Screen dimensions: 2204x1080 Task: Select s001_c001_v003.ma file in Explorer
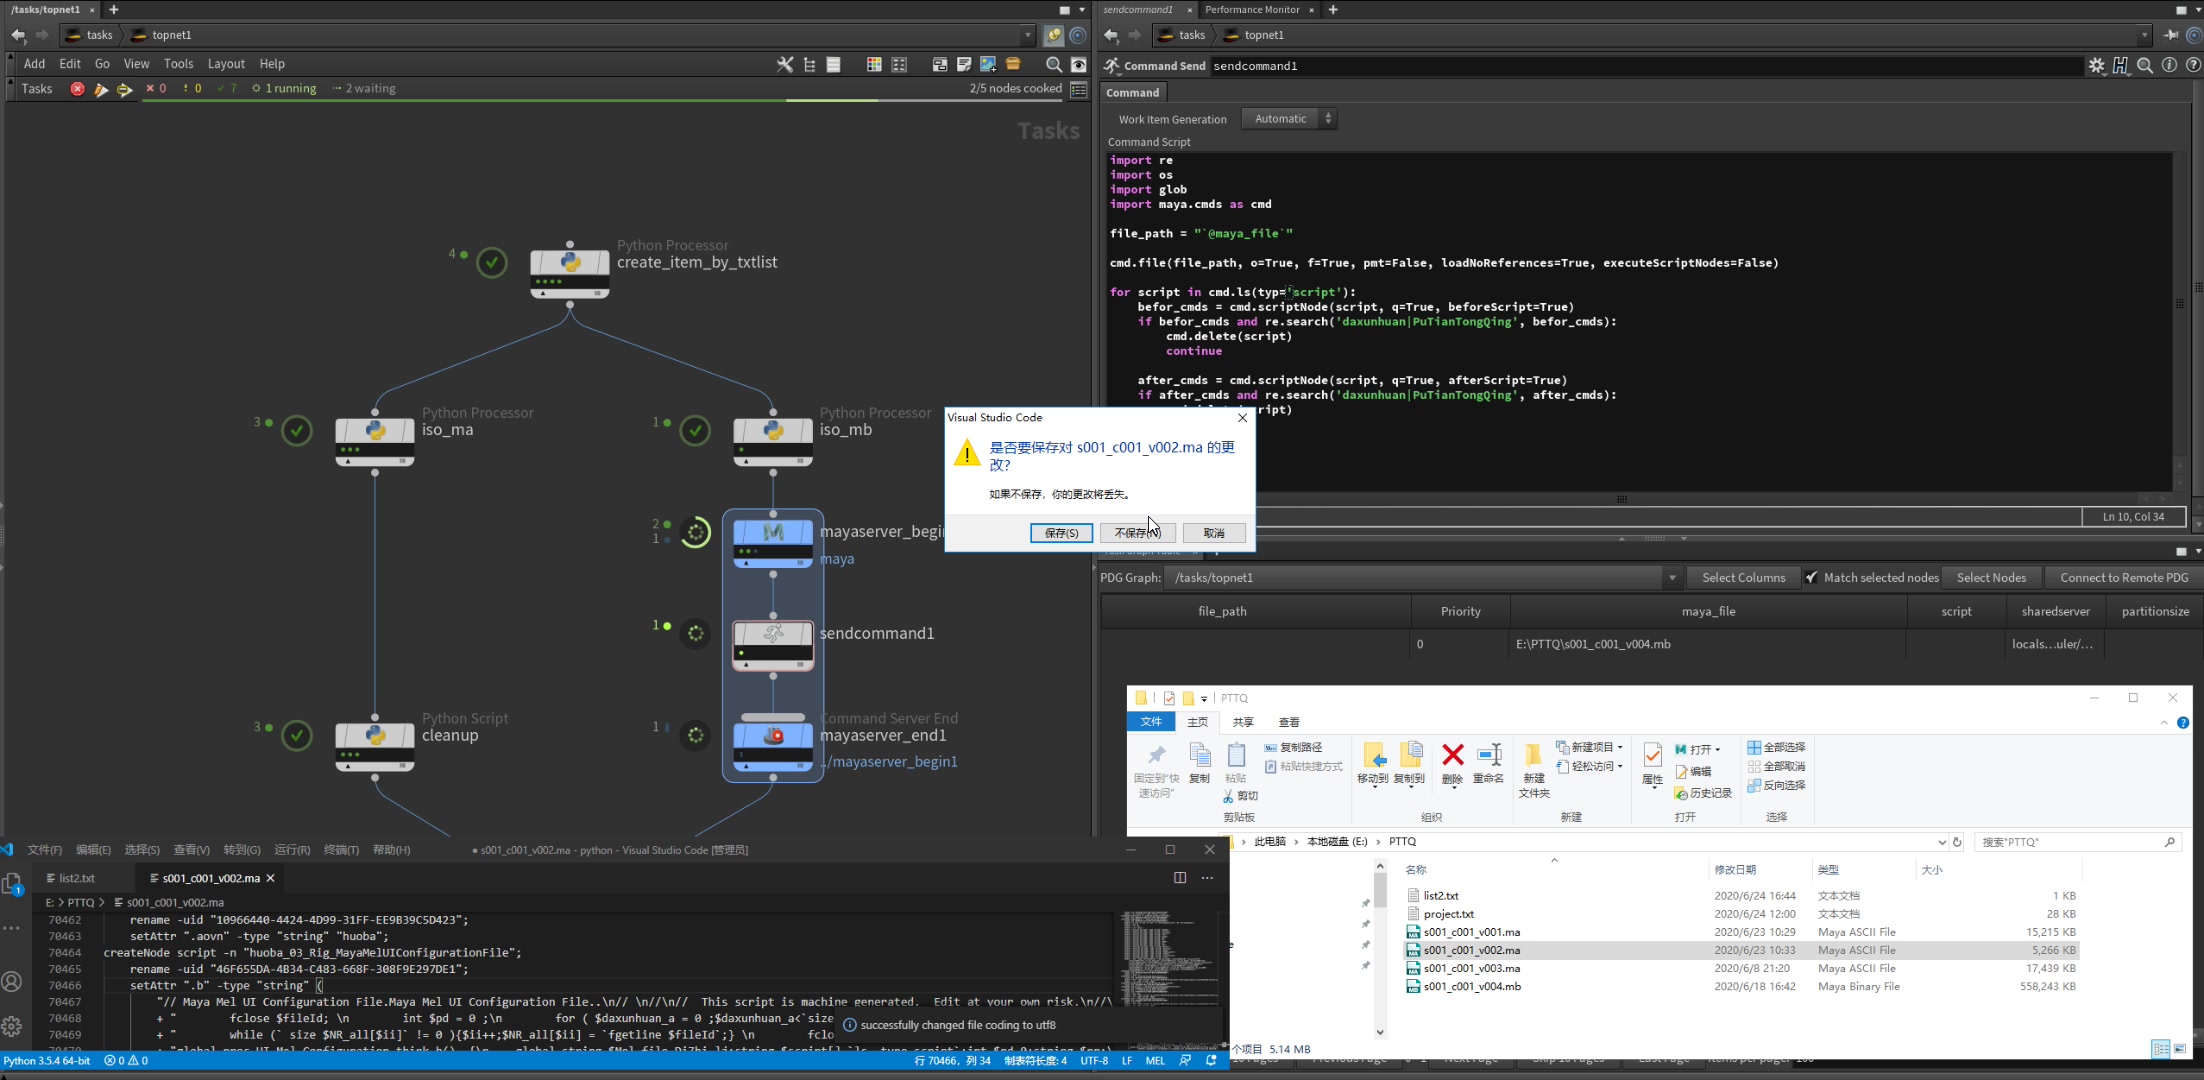(1471, 969)
